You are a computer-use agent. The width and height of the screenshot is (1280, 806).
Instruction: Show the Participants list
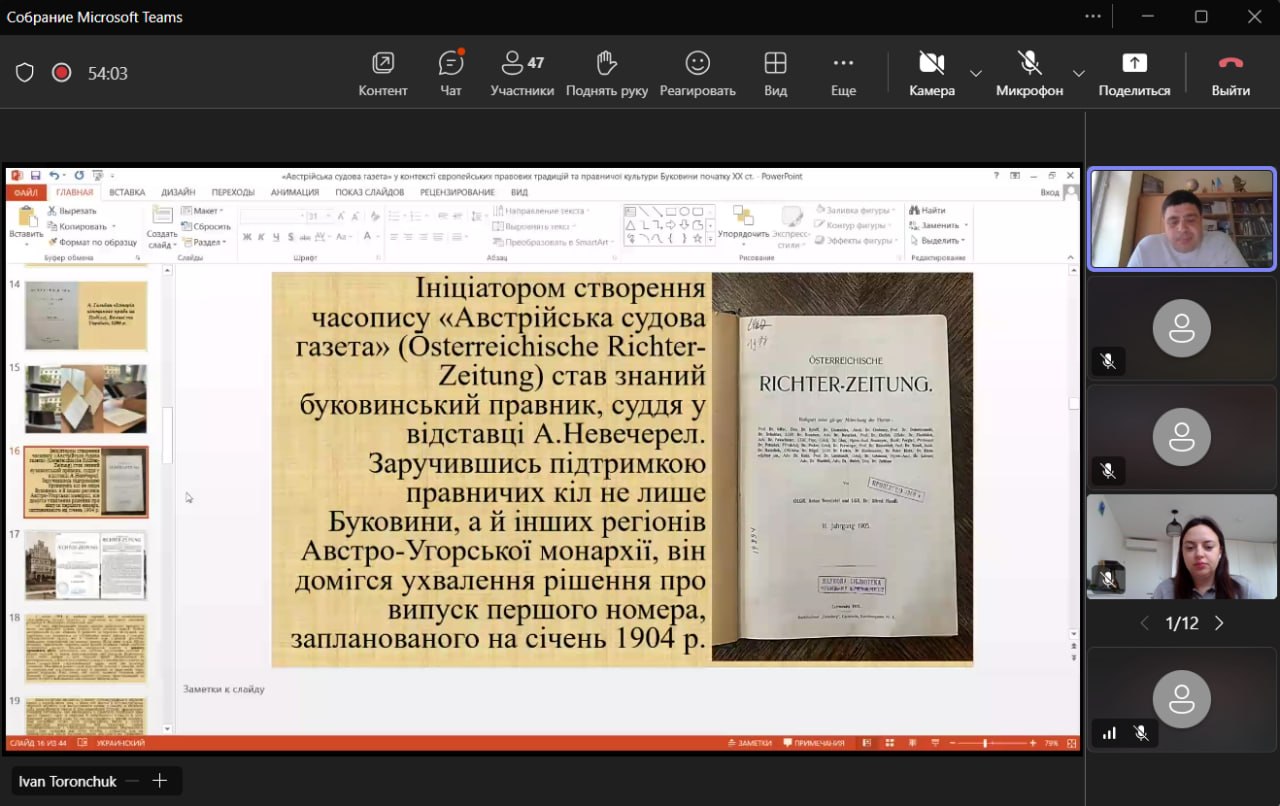522,74
